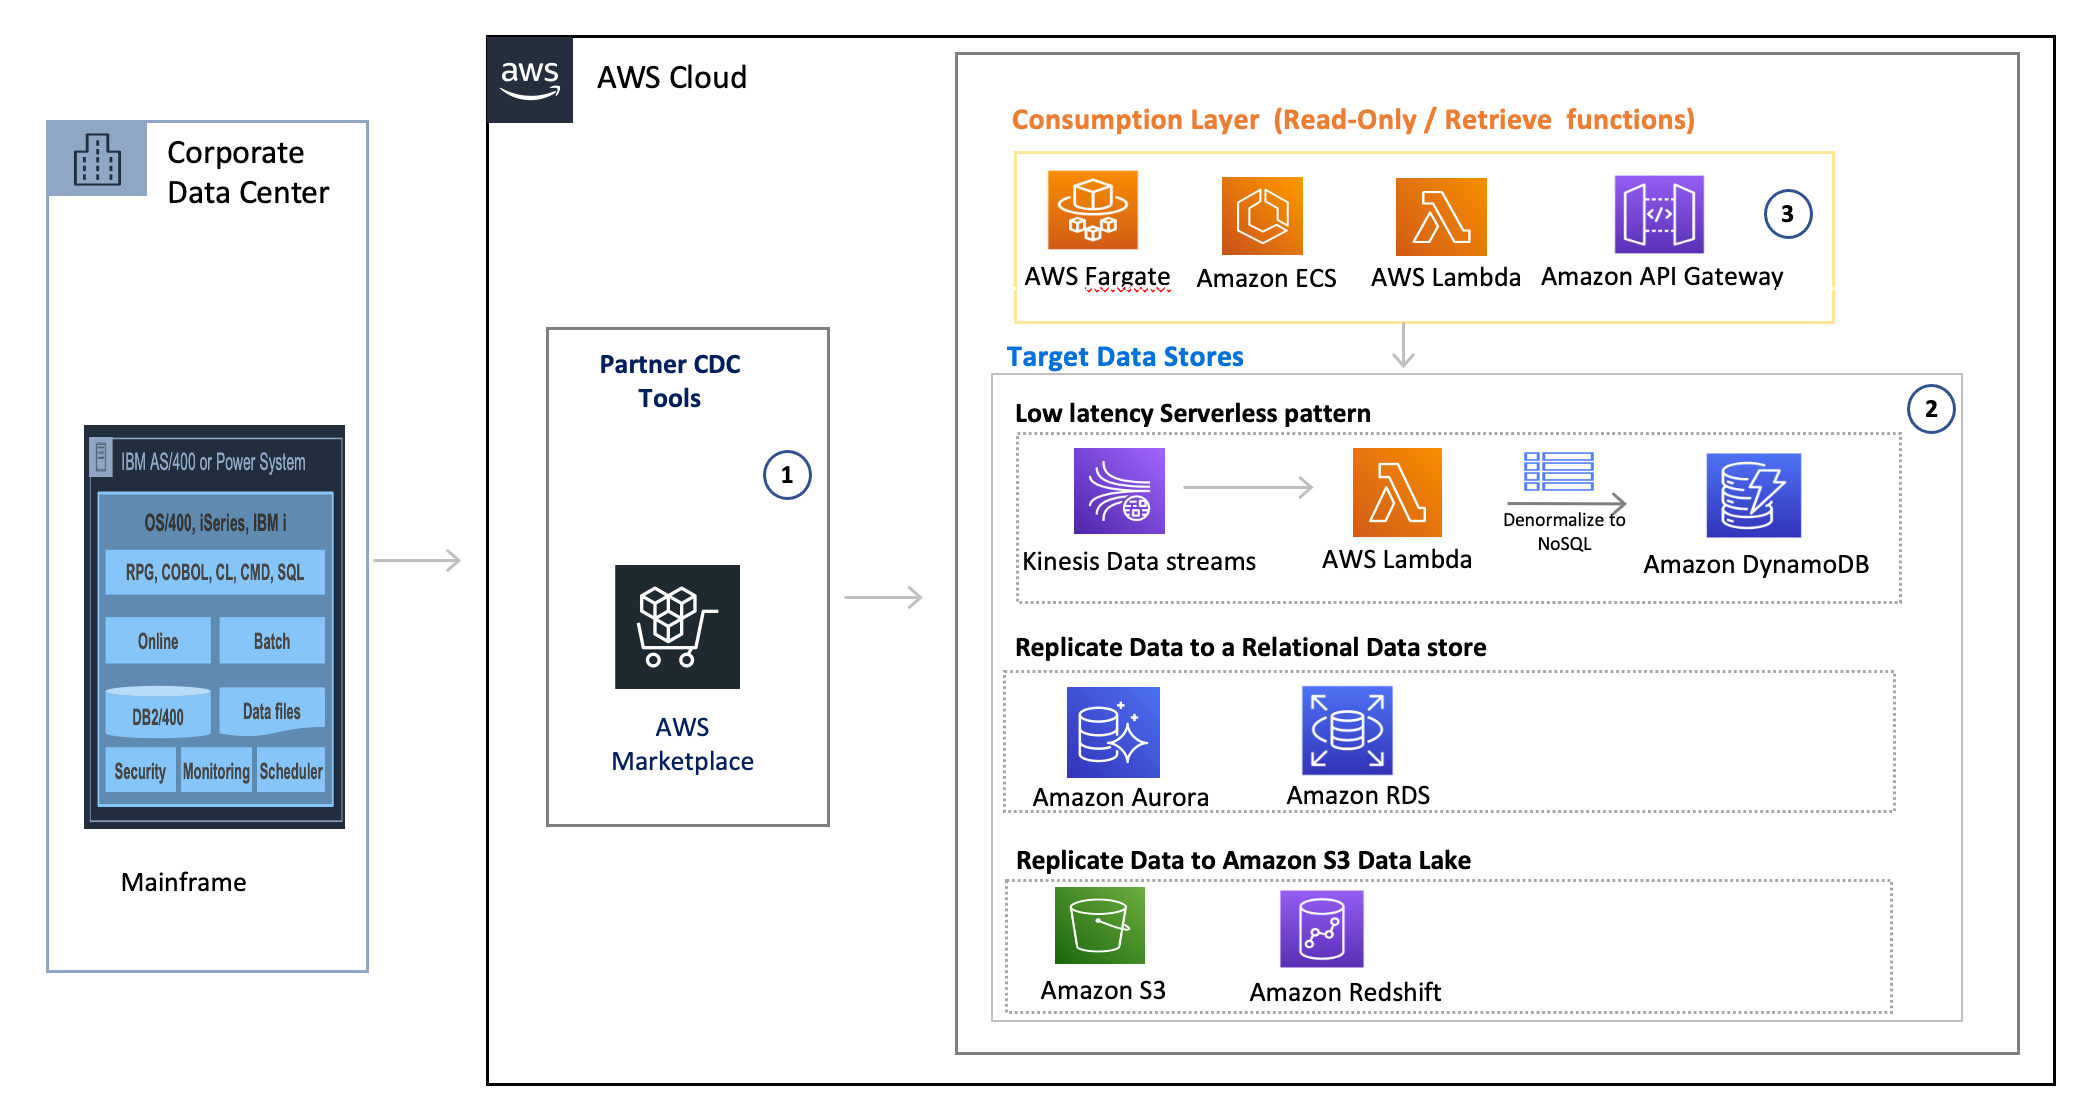Click the Amazon ECS icon
The width and height of the screenshot is (2076, 1102).
[1264, 214]
